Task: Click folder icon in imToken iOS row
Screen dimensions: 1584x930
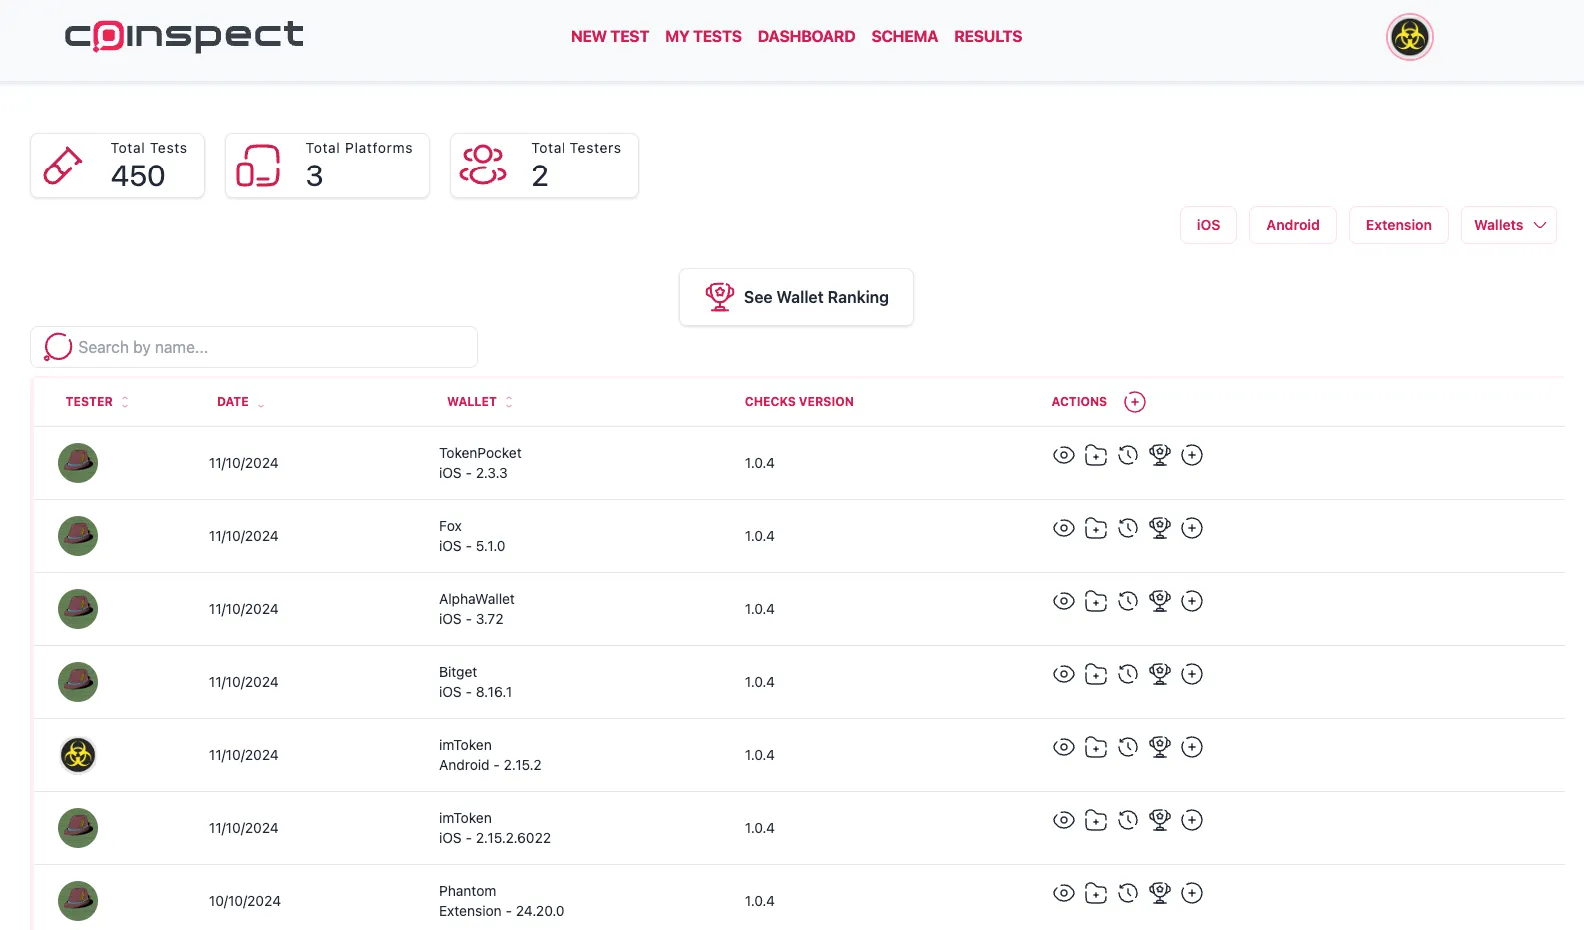Action: coord(1096,820)
